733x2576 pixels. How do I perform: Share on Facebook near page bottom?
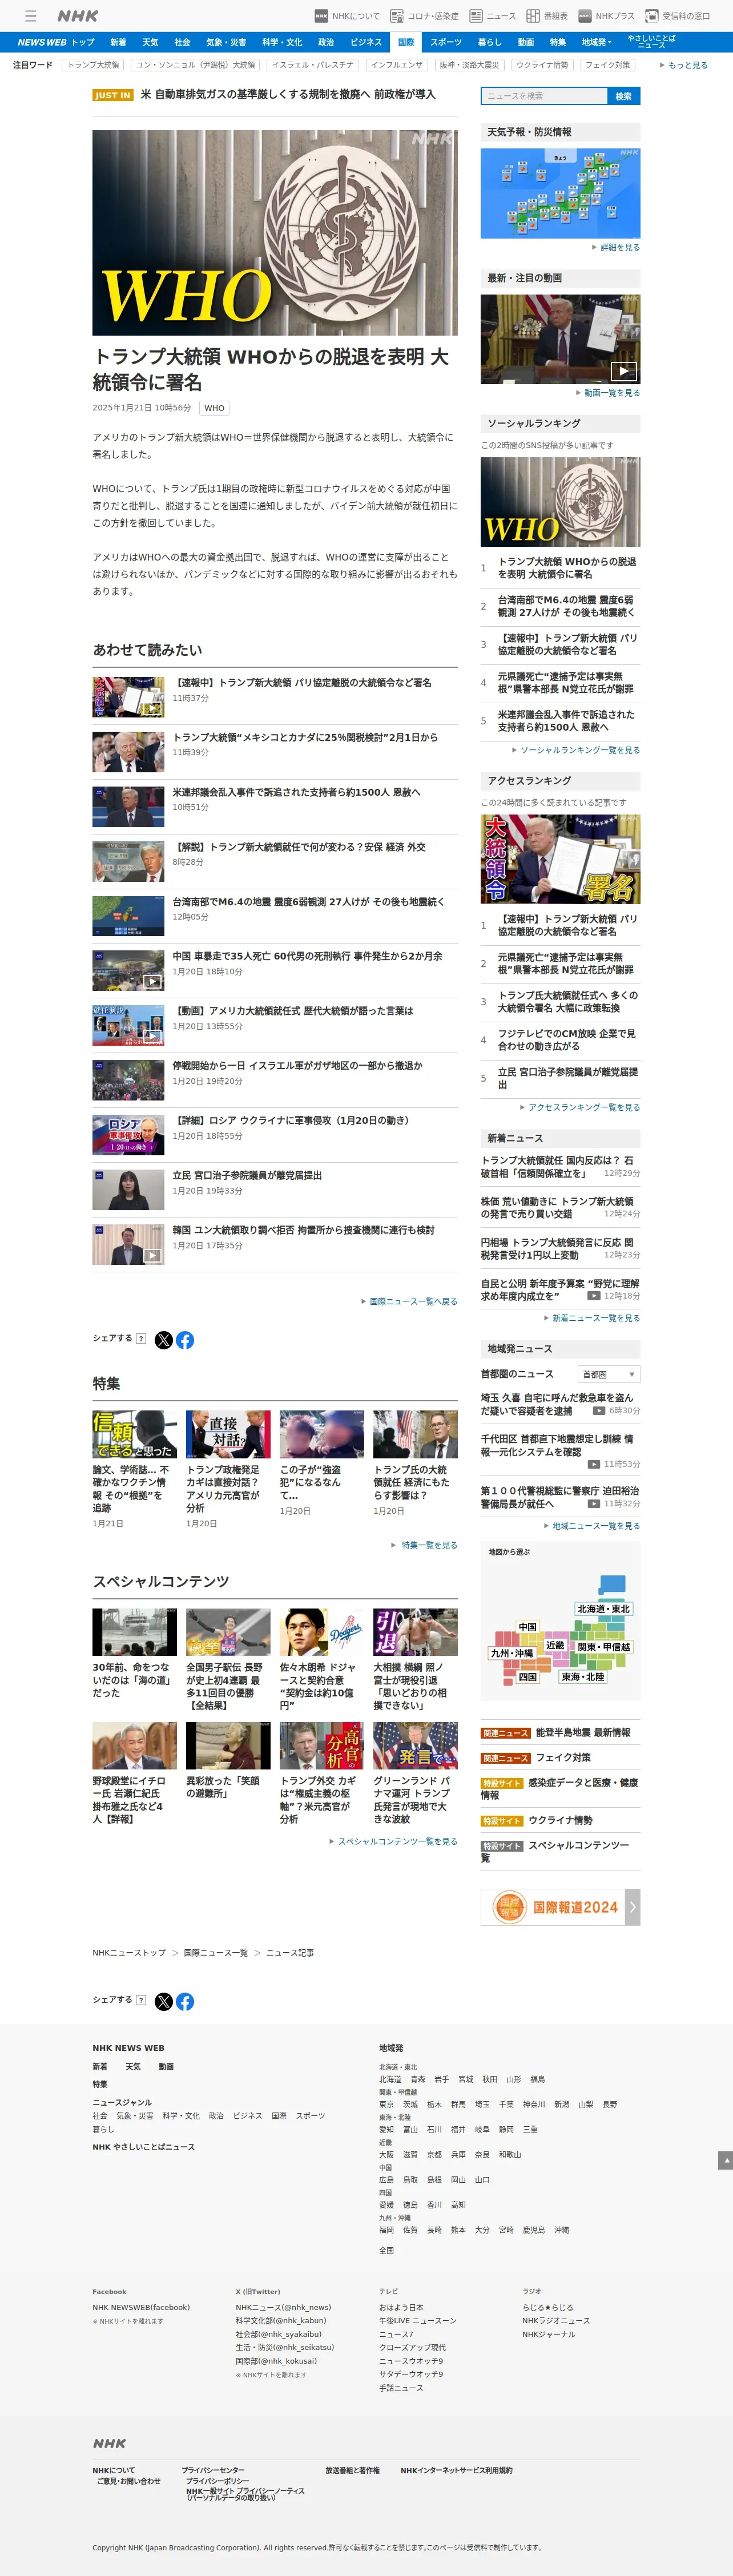(185, 2002)
